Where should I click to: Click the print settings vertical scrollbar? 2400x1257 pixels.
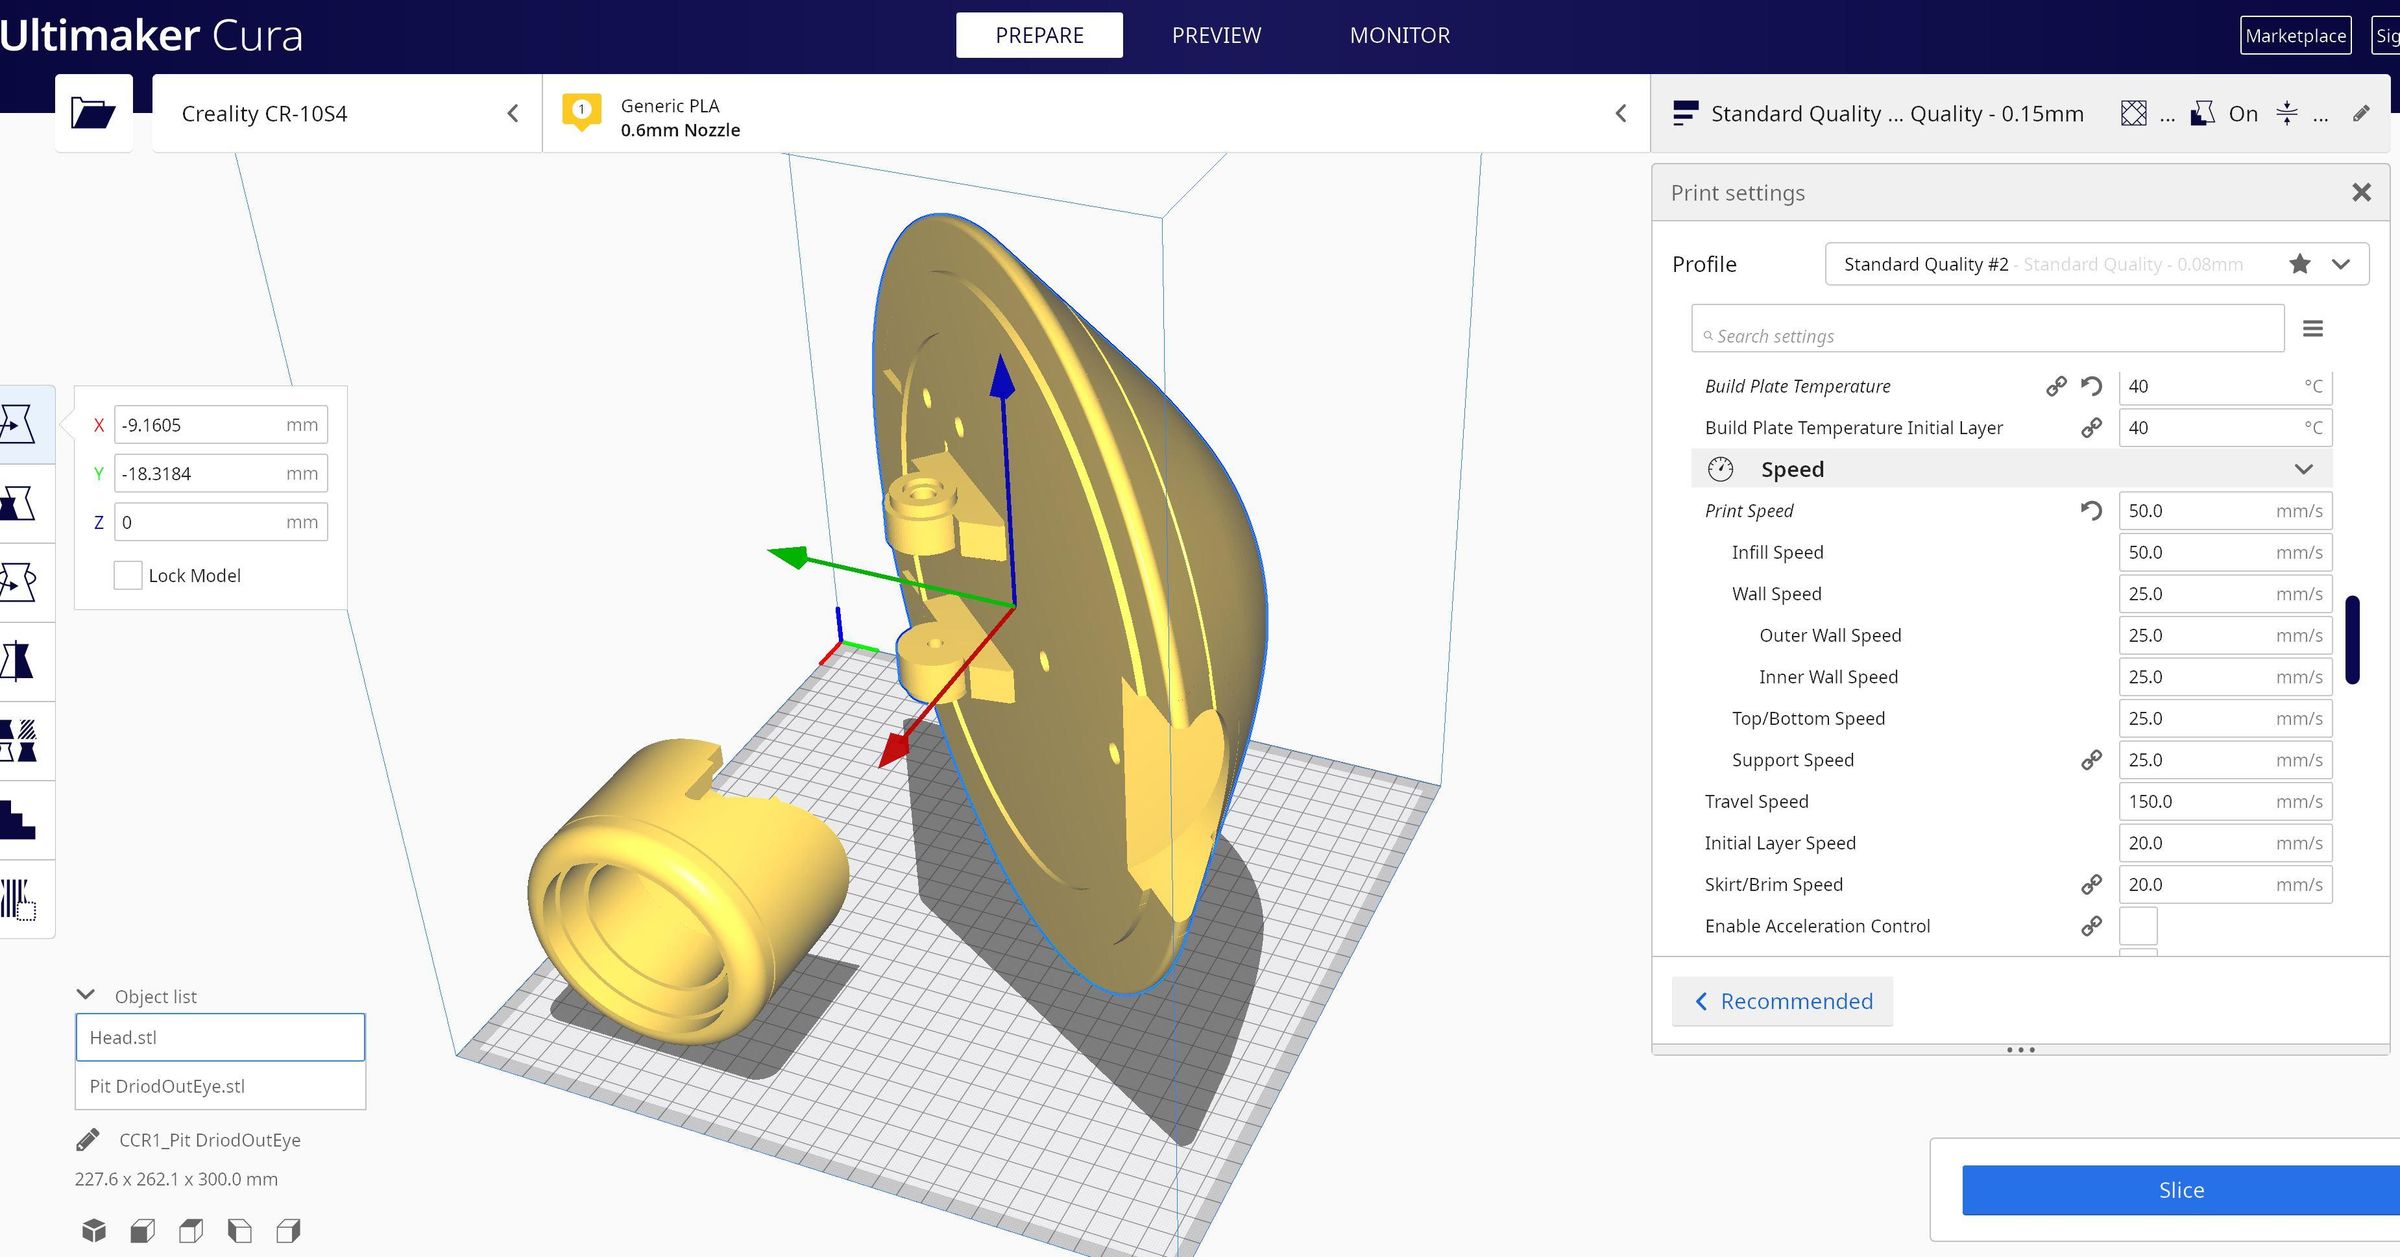click(2352, 640)
